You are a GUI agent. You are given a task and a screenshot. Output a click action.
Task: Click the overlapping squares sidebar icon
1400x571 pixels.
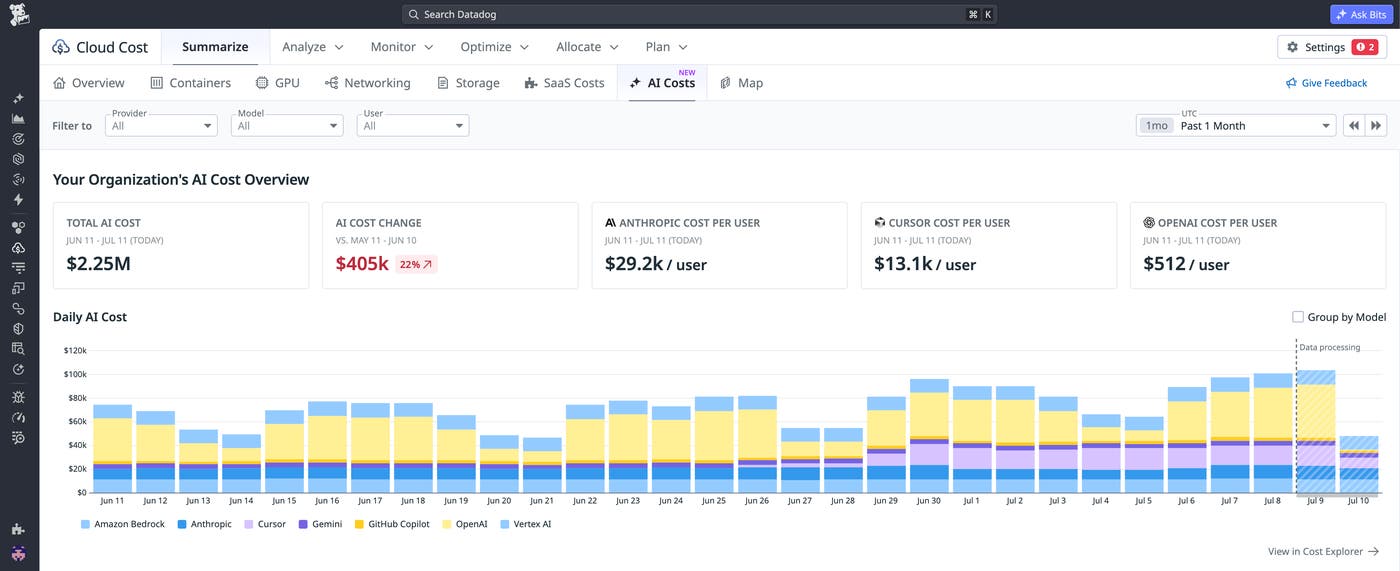(18, 288)
